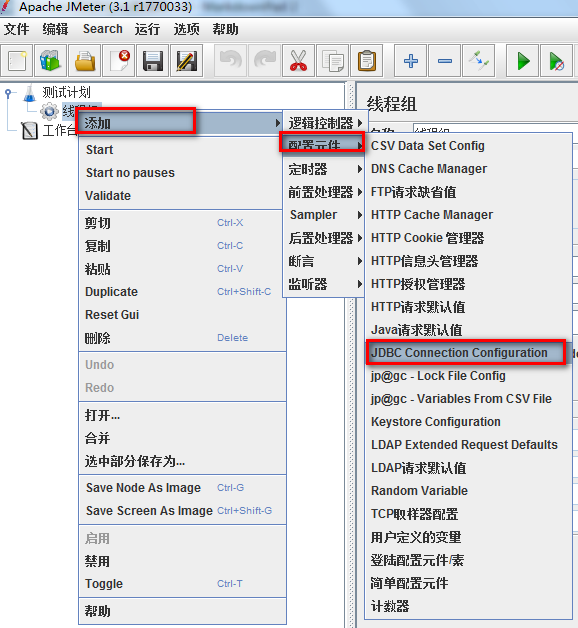The height and width of the screenshot is (628, 578).
Task: Start the test with green play icon
Action: pos(522,61)
